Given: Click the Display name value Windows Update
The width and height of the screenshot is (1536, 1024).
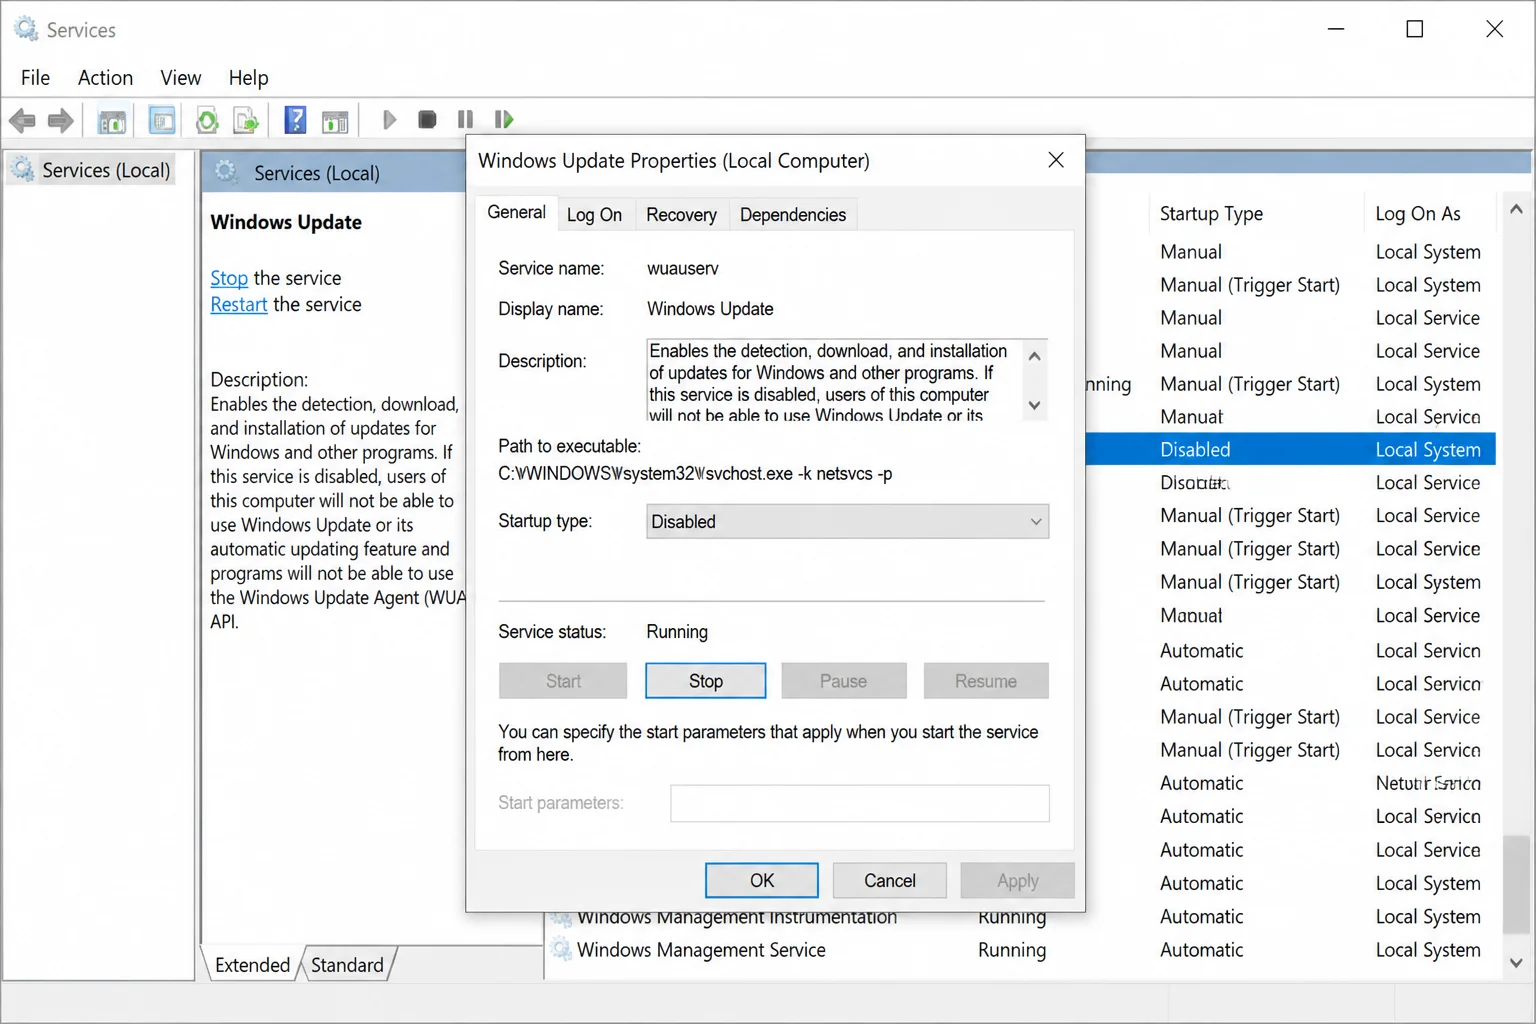Looking at the screenshot, I should pos(710,309).
